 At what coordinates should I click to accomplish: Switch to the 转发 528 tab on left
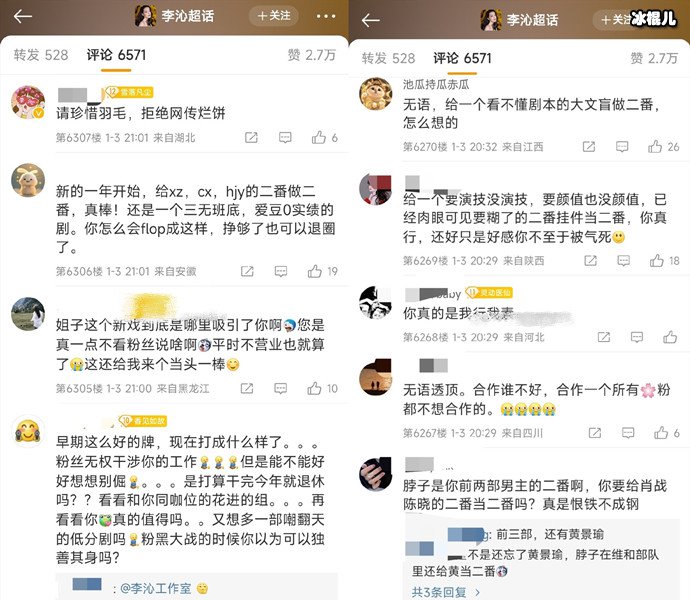pyautogui.click(x=40, y=55)
